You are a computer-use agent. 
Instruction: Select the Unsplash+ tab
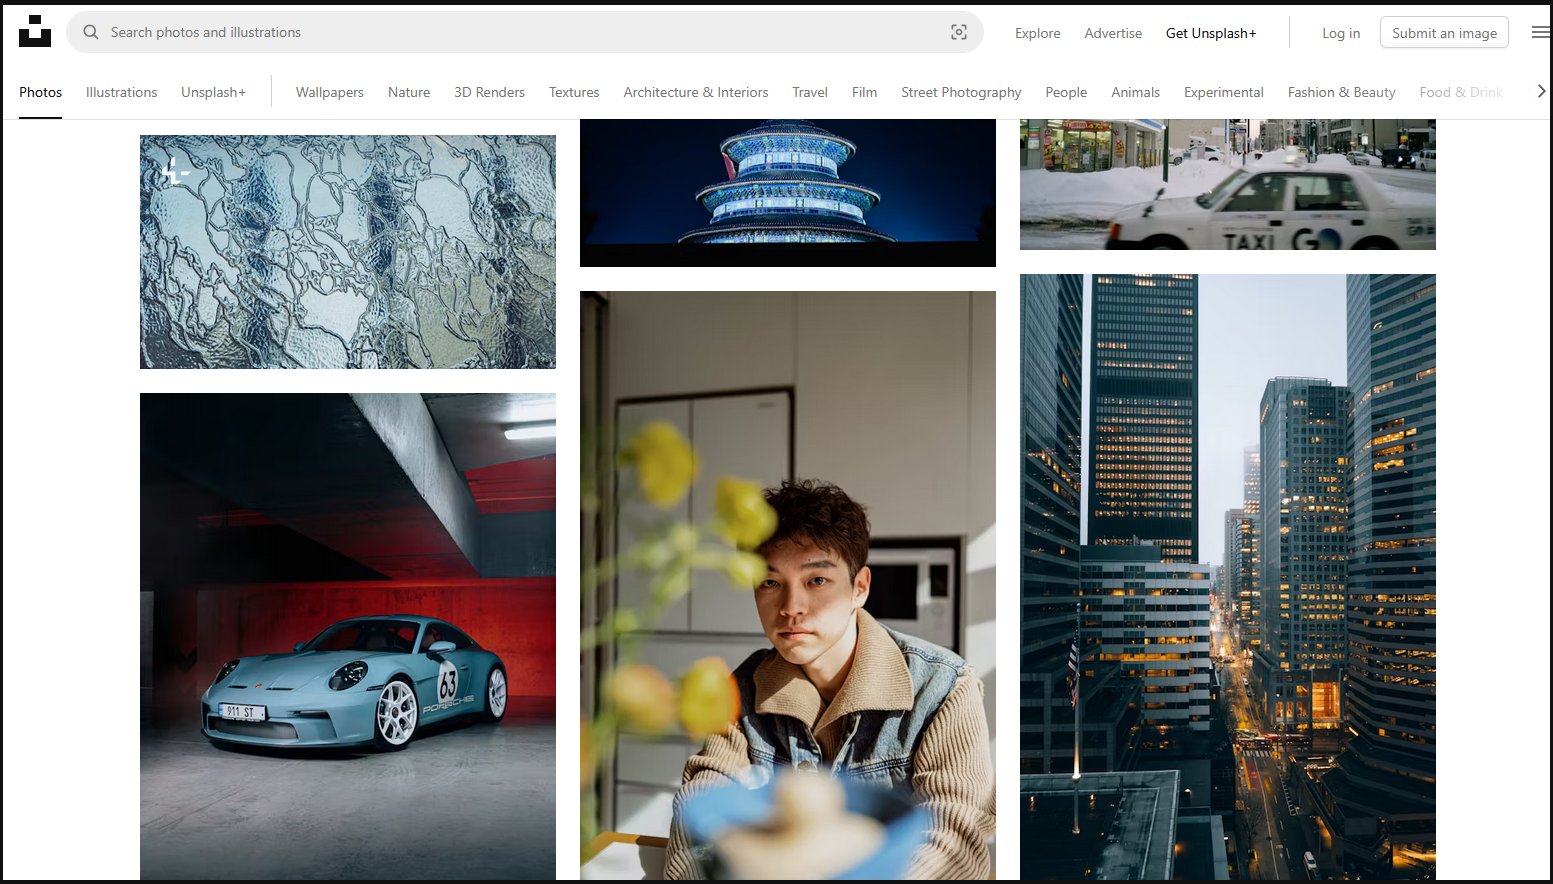[x=213, y=92]
